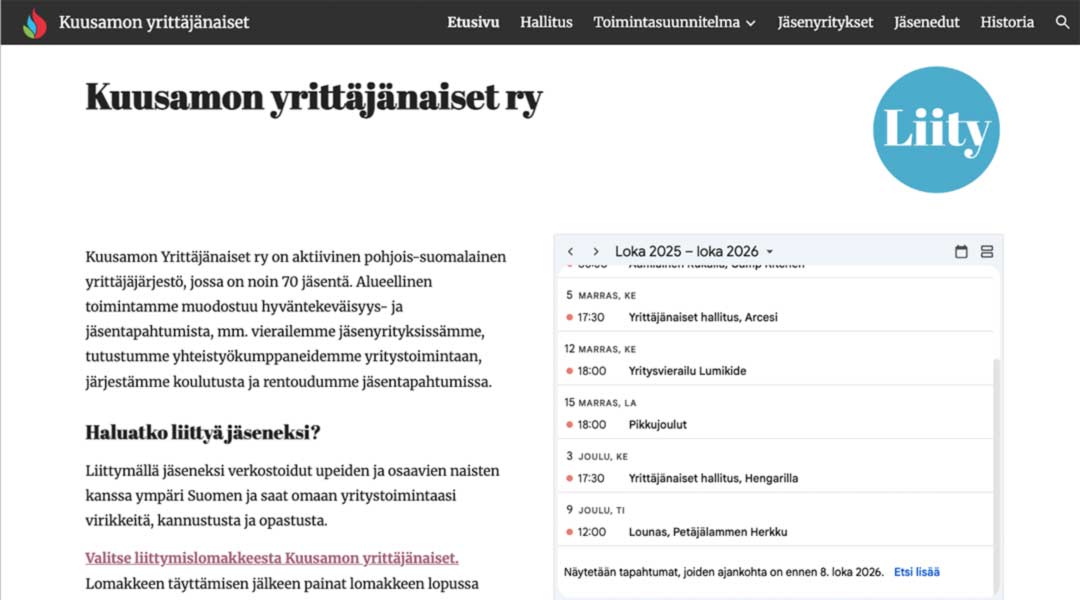Screen dimensions: 1080x600
Task: Open the Jäsenedut menu item
Action: [926, 21]
